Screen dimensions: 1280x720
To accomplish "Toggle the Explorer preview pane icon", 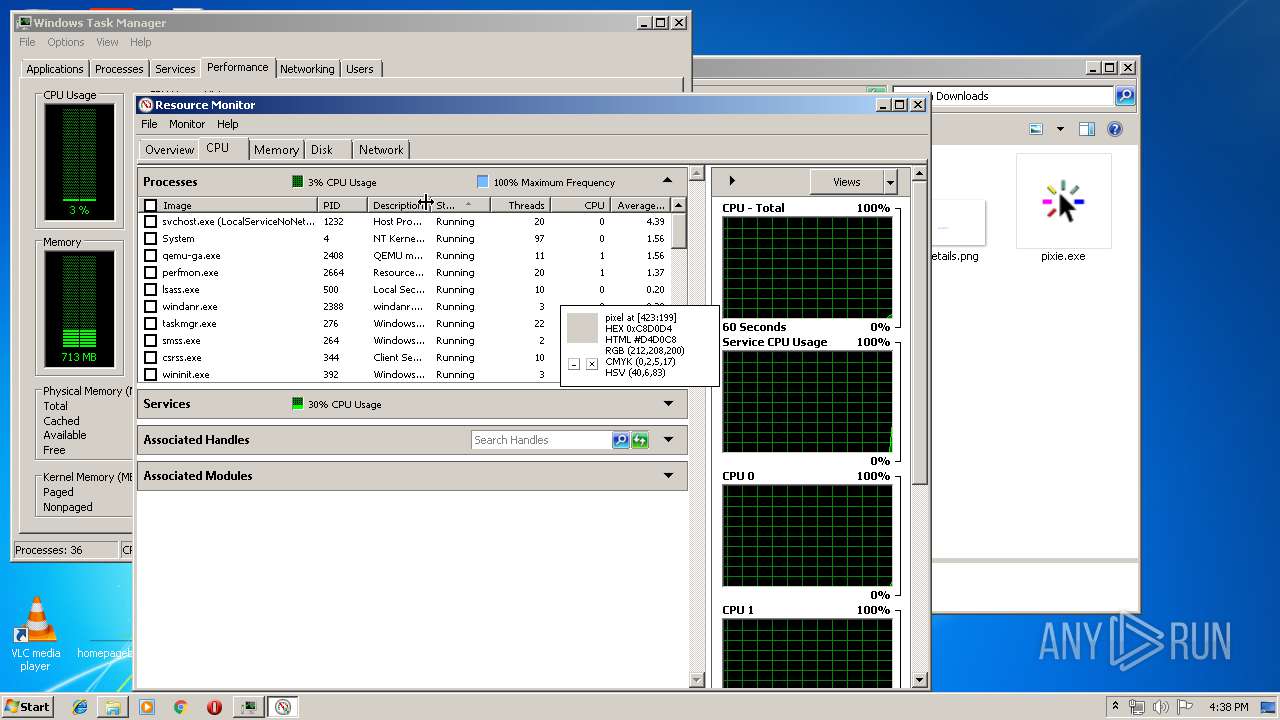I will pyautogui.click(x=1087, y=129).
